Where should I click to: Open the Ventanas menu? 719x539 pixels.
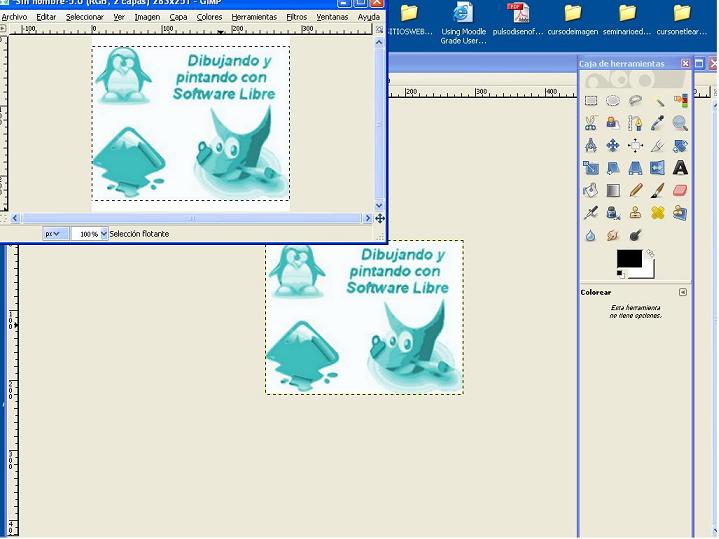coord(332,17)
